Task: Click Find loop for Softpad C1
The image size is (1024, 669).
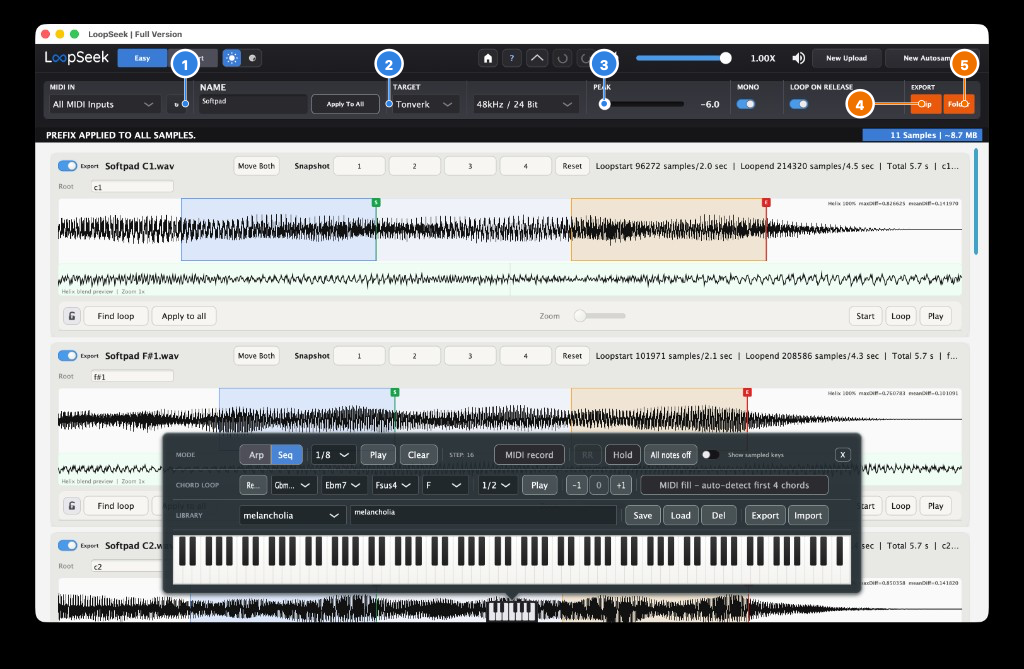Action: [116, 316]
